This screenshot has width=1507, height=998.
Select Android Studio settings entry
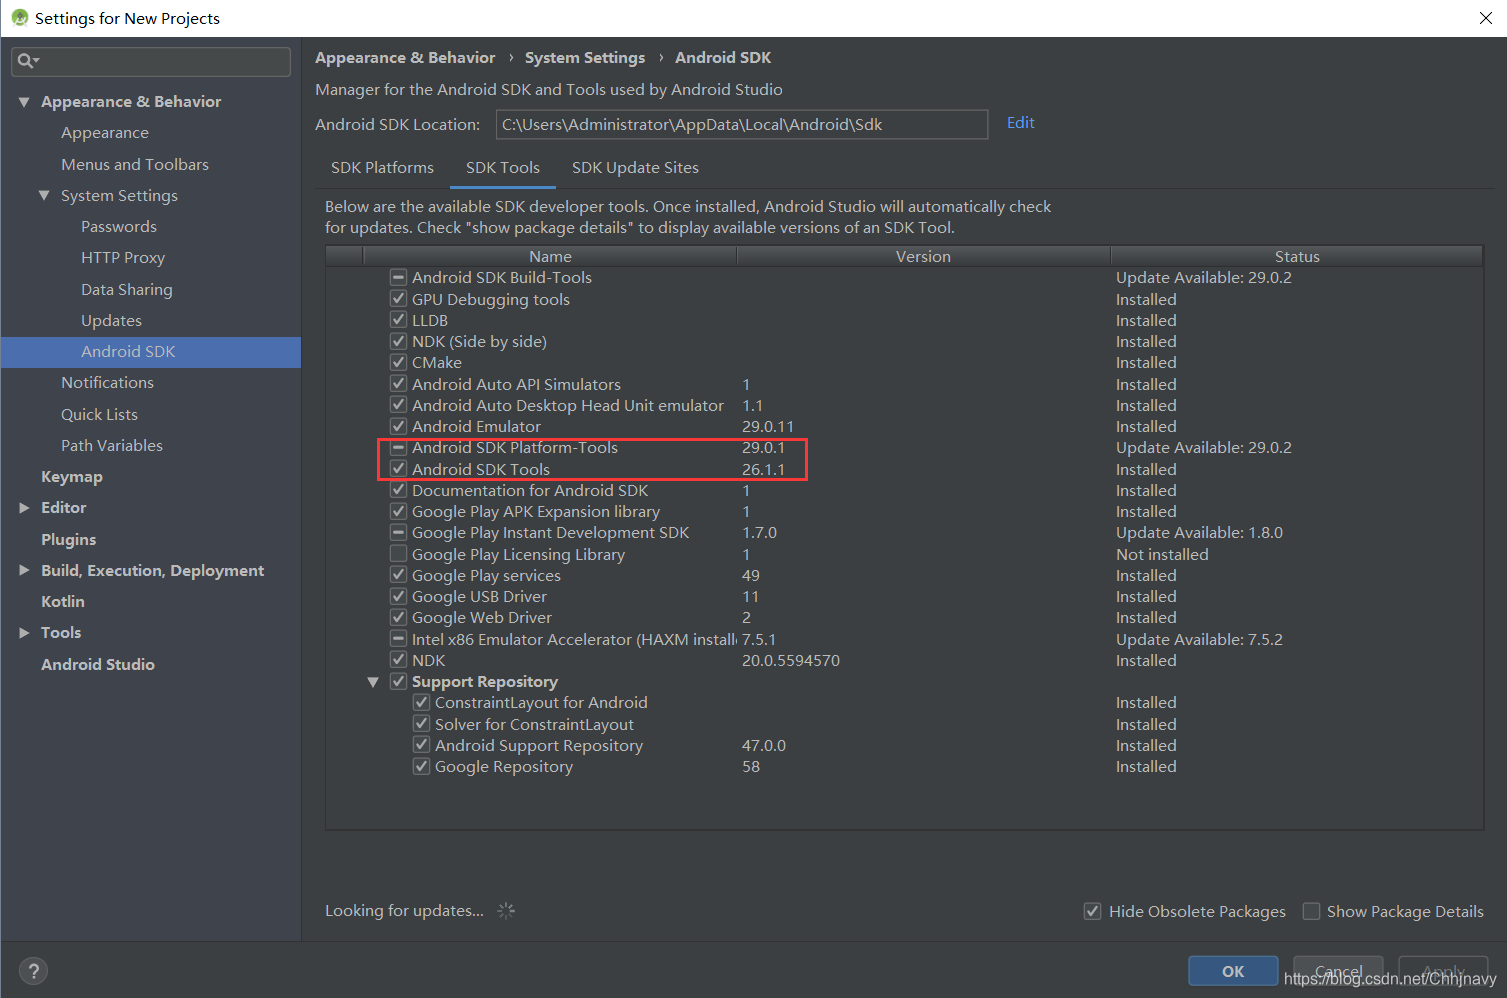pos(98,664)
